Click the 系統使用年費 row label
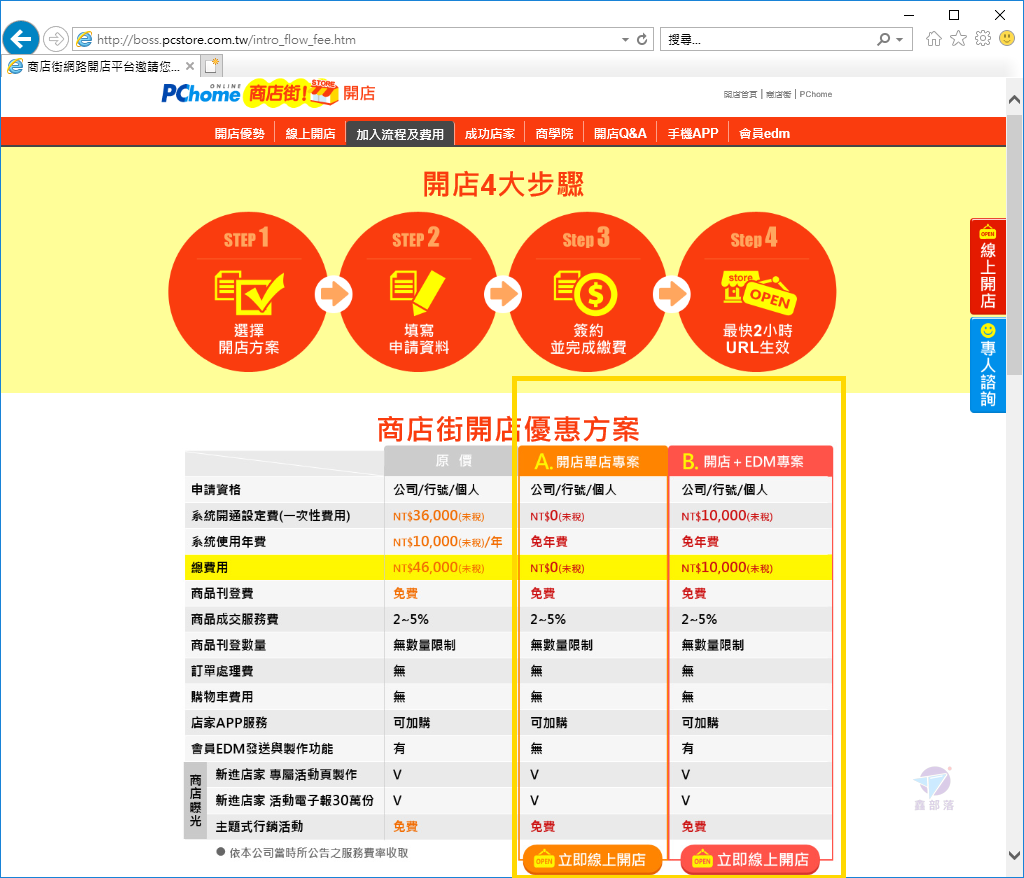Viewport: 1024px width, 878px height. click(229, 542)
